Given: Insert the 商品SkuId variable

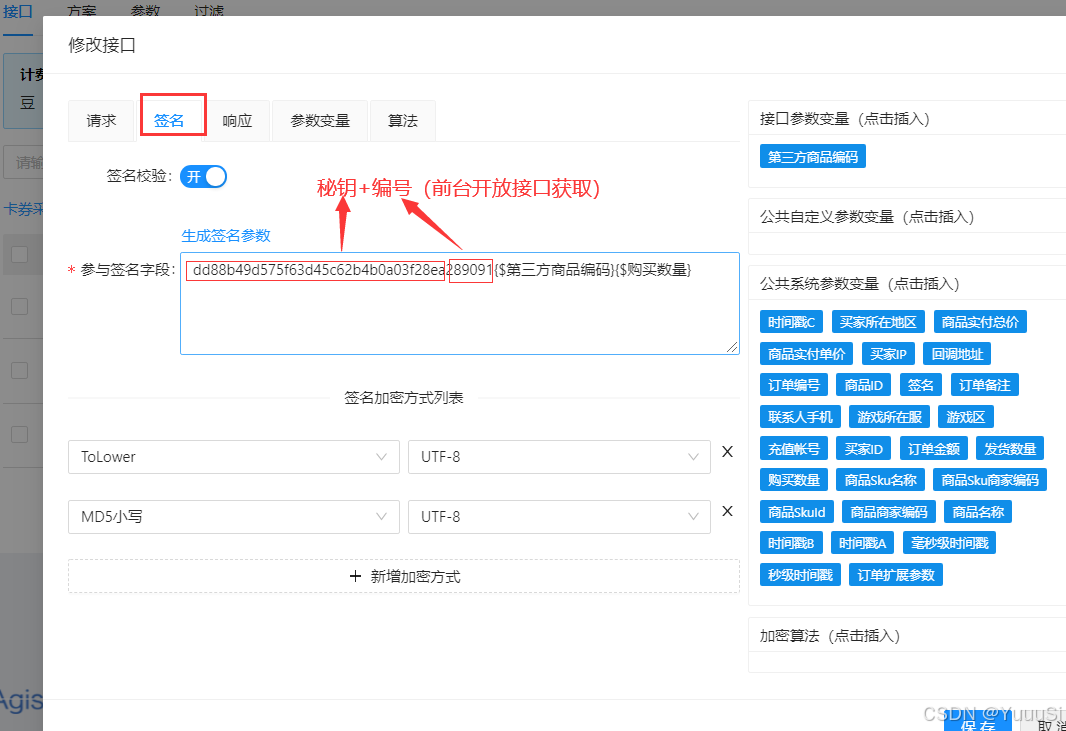Looking at the screenshot, I should 797,512.
